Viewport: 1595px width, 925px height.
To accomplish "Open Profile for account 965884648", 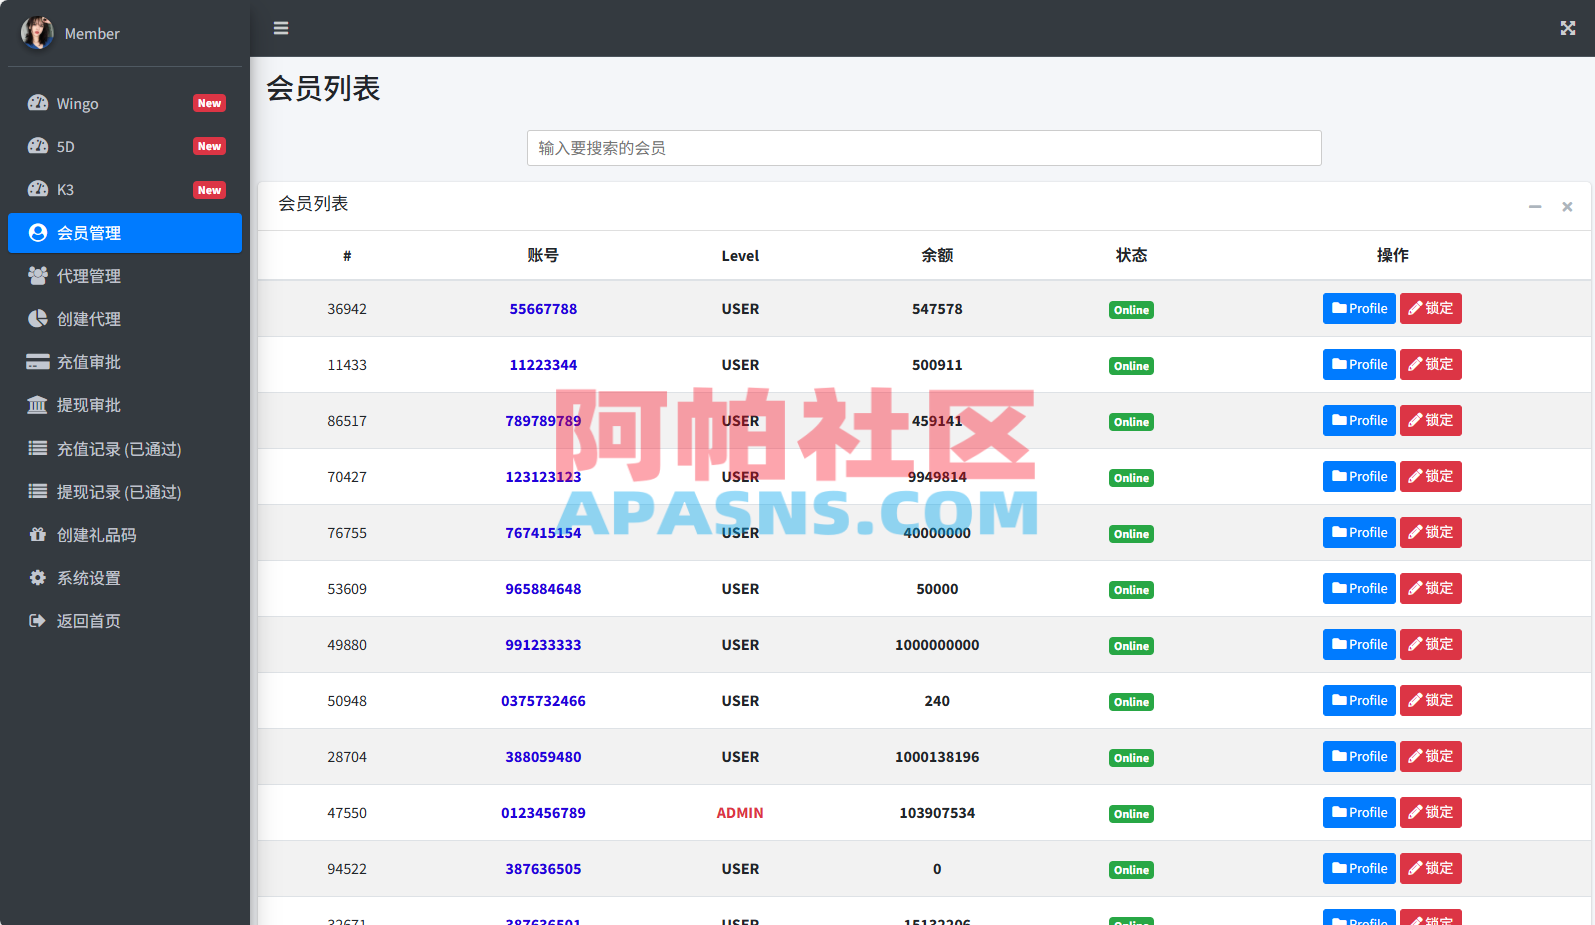I will pyautogui.click(x=1359, y=589).
